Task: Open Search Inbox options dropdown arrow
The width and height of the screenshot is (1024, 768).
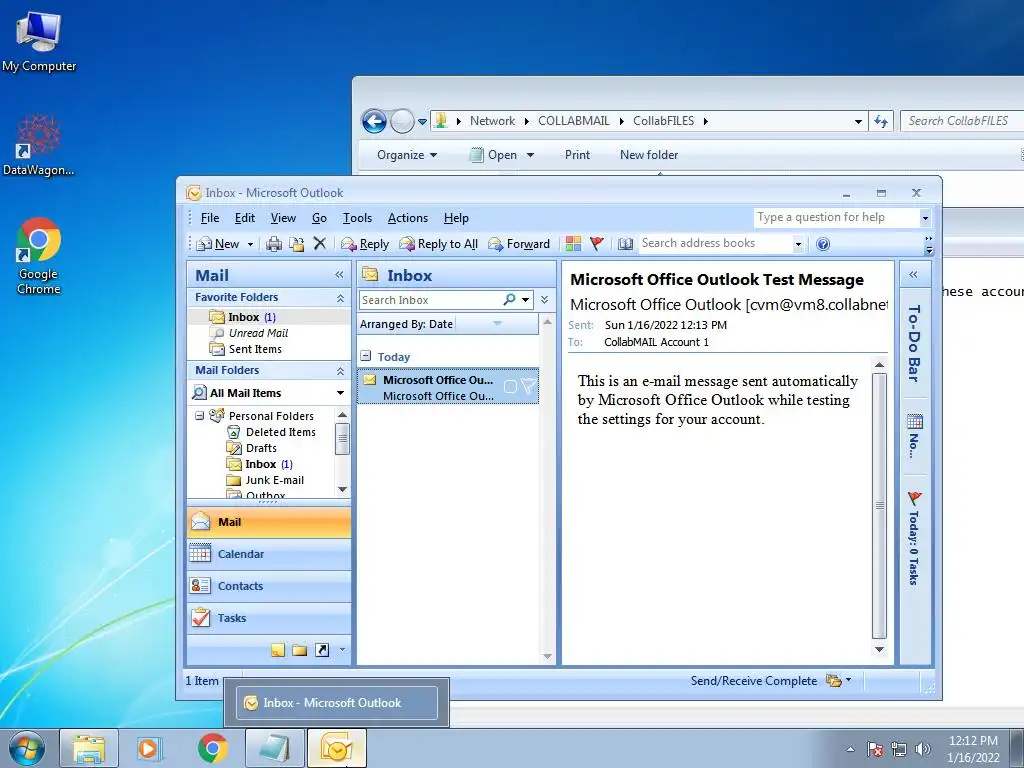Action: point(525,299)
